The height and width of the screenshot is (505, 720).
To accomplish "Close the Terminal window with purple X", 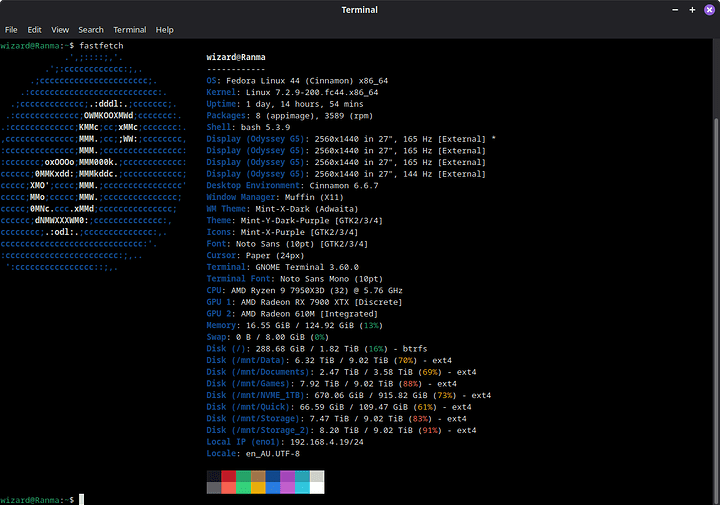I will [709, 10].
